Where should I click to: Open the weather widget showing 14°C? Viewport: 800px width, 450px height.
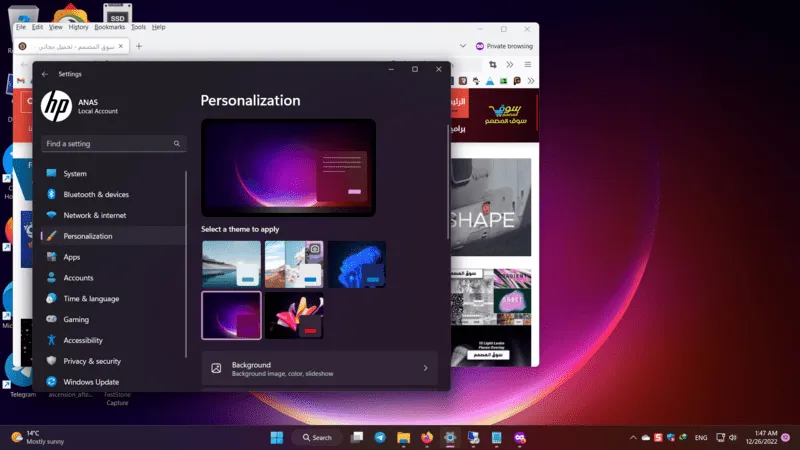(38, 437)
